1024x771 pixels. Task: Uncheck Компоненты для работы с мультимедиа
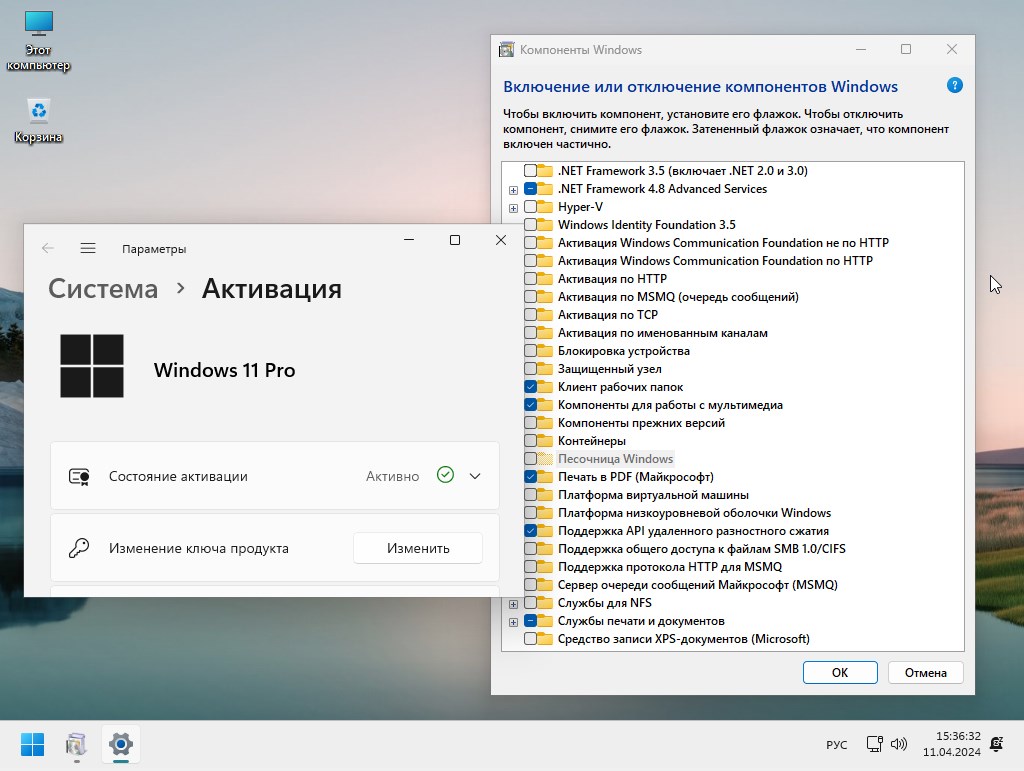click(530, 405)
